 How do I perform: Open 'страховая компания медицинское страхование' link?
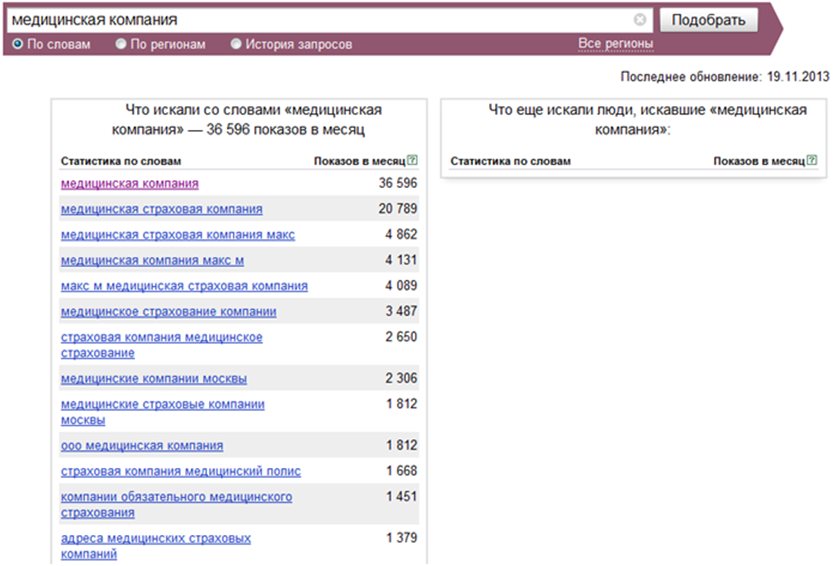[x=162, y=345]
